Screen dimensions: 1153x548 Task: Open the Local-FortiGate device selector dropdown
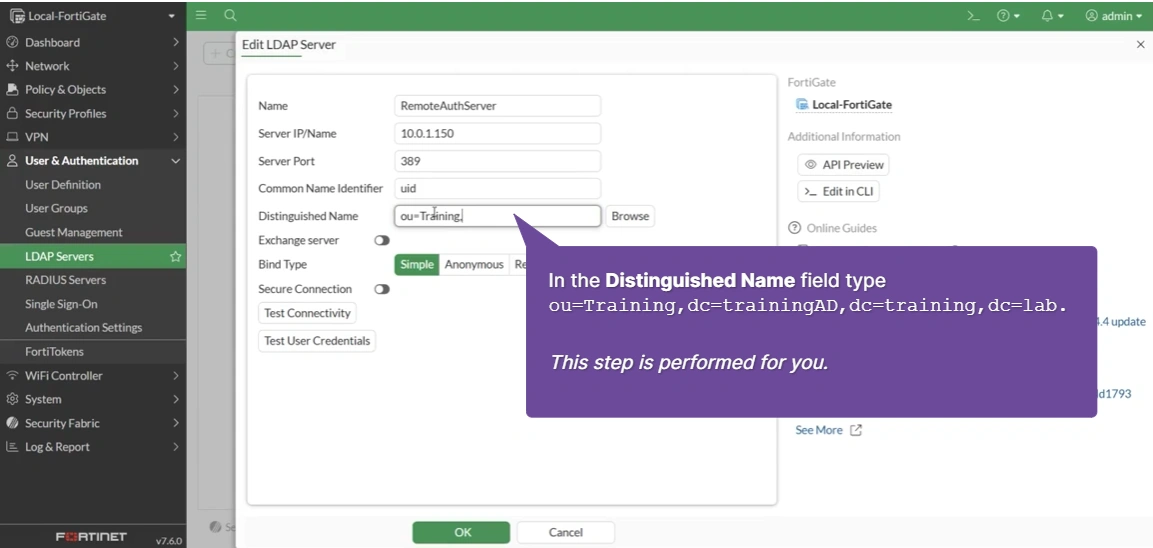coord(93,15)
